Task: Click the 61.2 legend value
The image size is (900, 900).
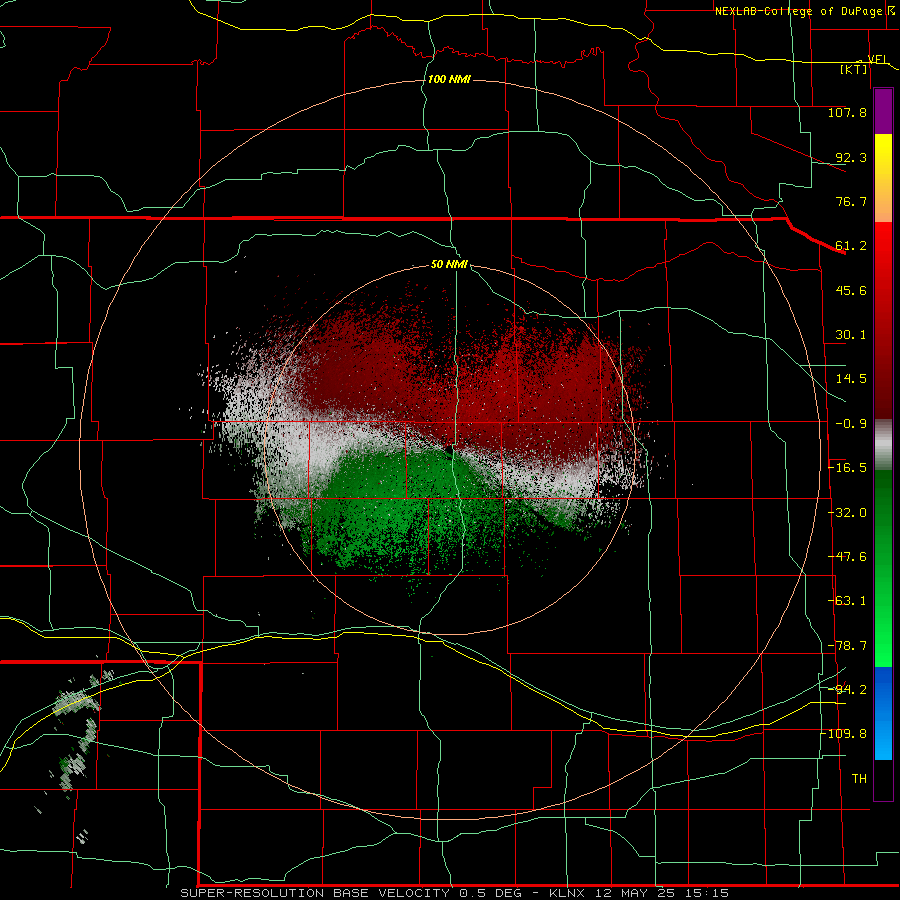Action: [851, 246]
